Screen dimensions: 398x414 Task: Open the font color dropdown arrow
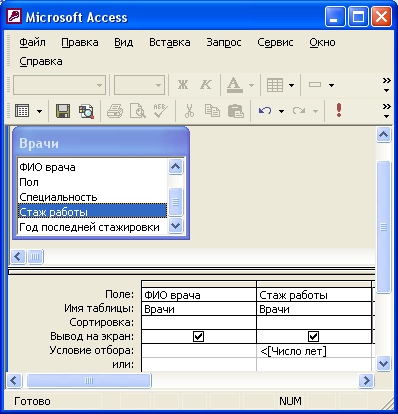pyautogui.click(x=251, y=85)
